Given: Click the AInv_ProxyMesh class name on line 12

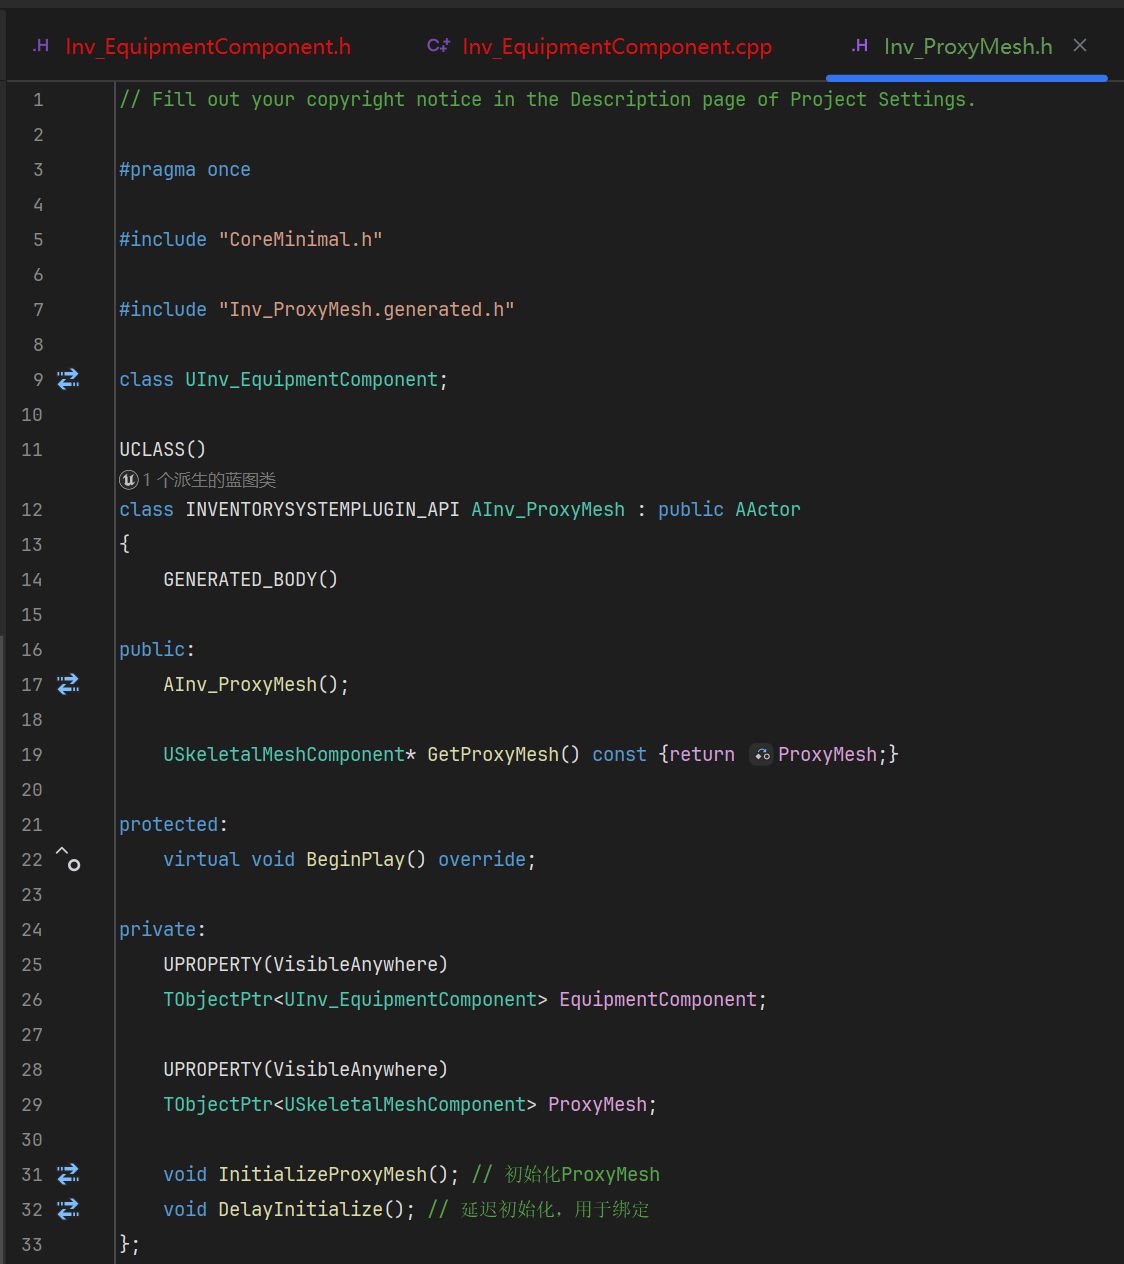Looking at the screenshot, I should tap(548, 510).
